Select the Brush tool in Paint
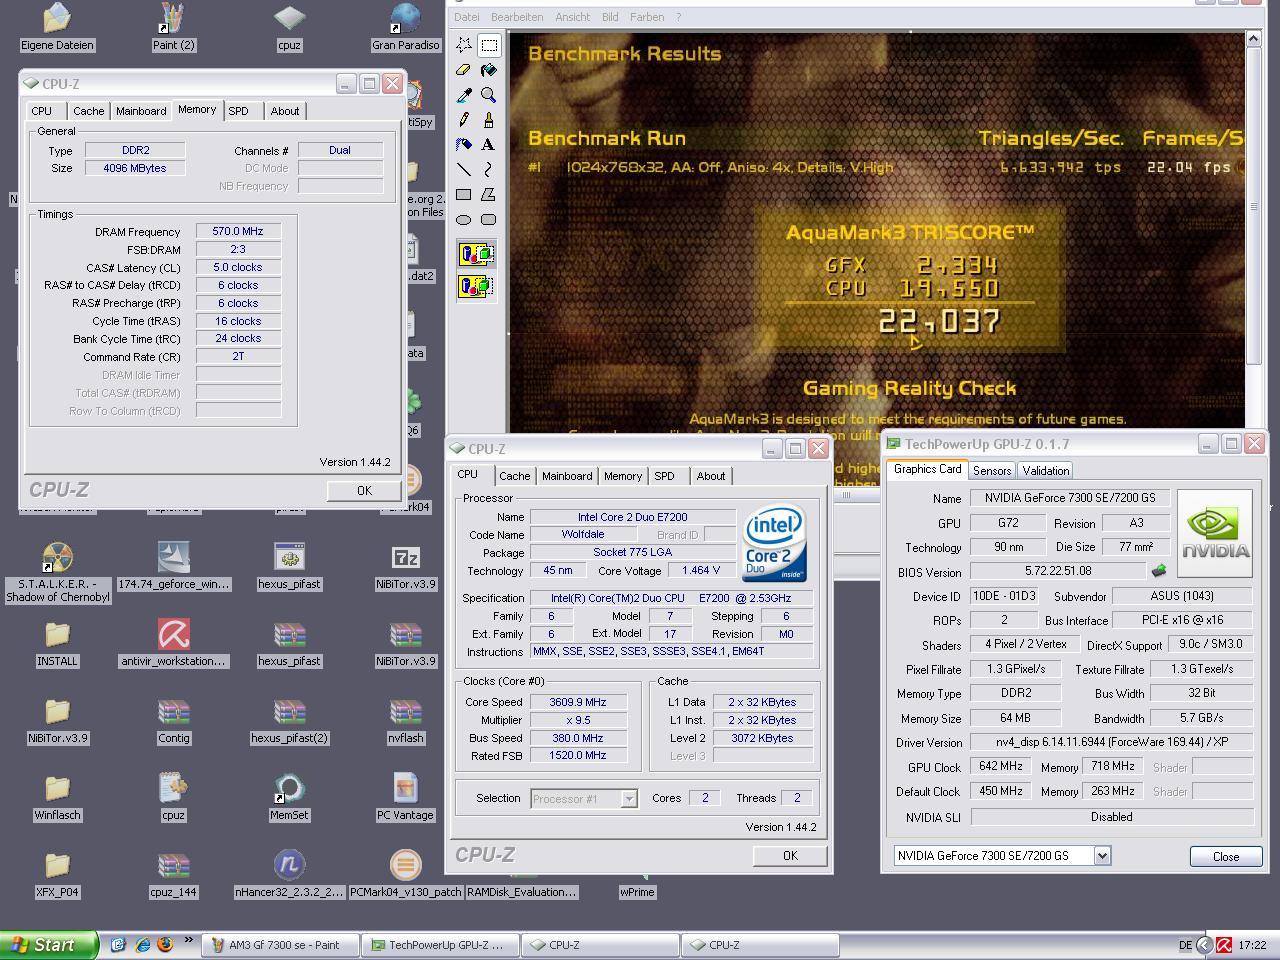This screenshot has width=1280, height=960. point(489,120)
